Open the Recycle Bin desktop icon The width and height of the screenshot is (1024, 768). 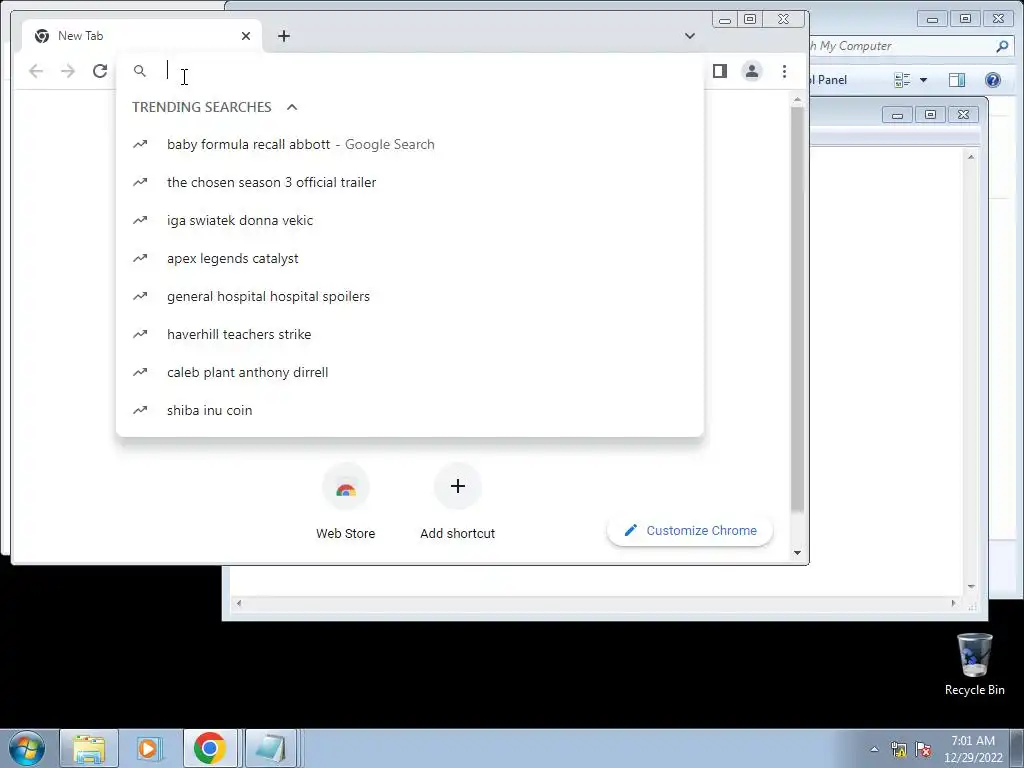click(974, 664)
